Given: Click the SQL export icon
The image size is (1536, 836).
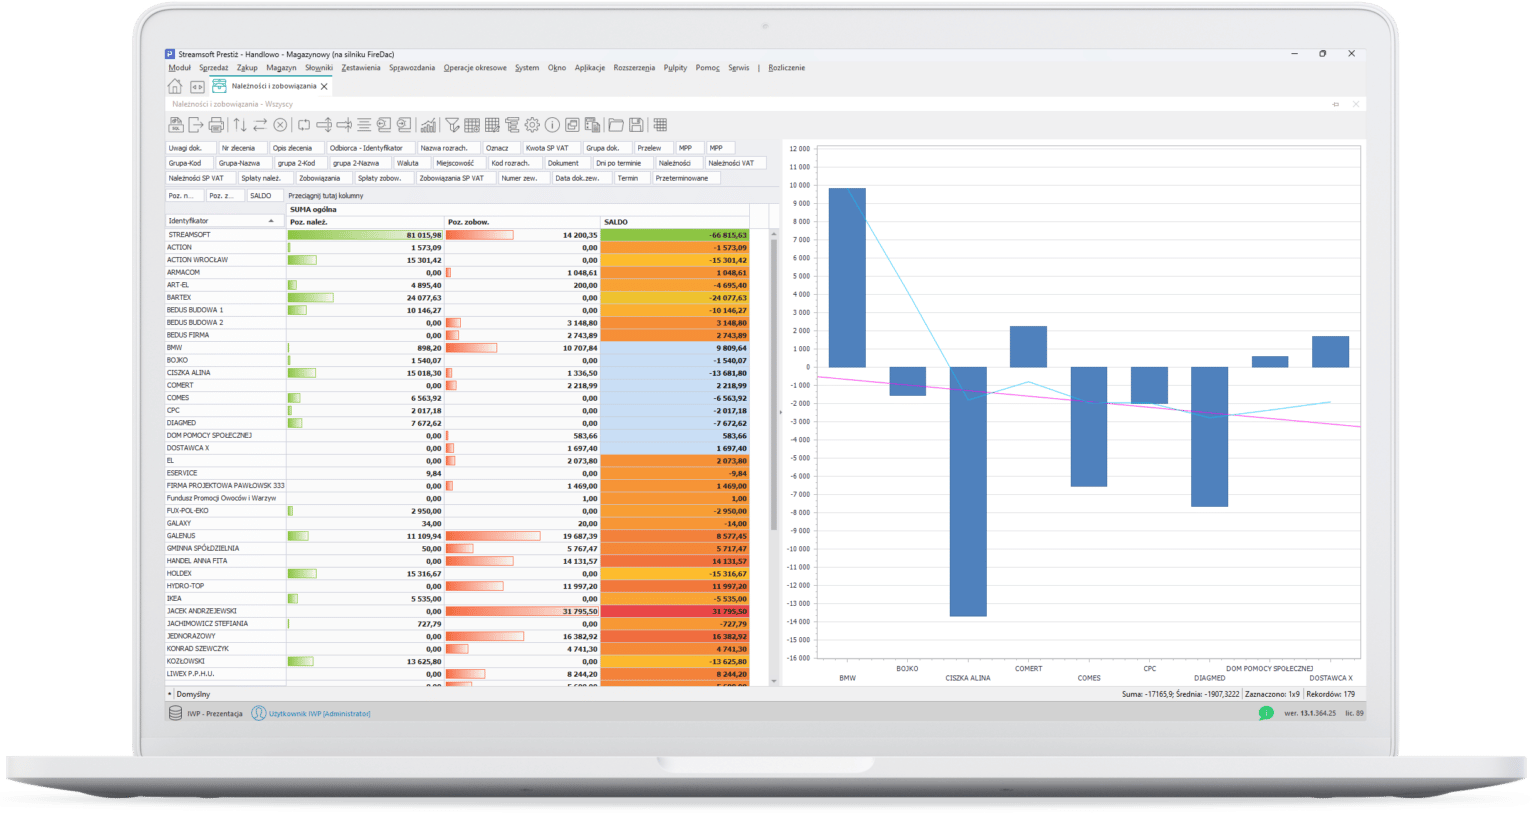Looking at the screenshot, I should pyautogui.click(x=176, y=124).
